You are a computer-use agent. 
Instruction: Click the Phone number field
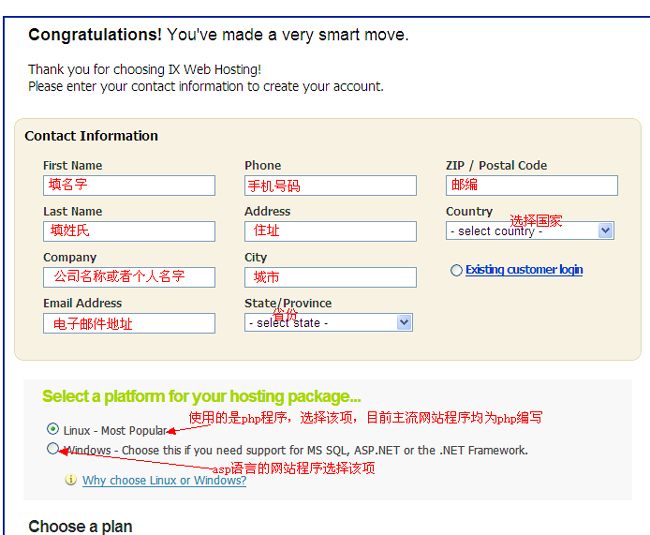330,186
